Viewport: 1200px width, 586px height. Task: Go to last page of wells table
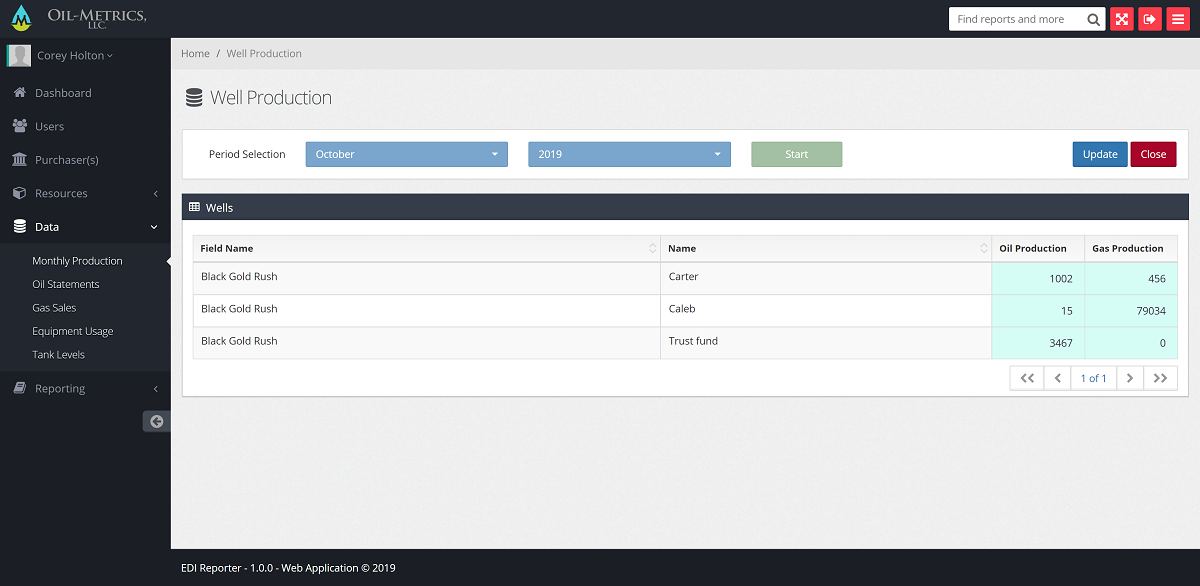1160,378
